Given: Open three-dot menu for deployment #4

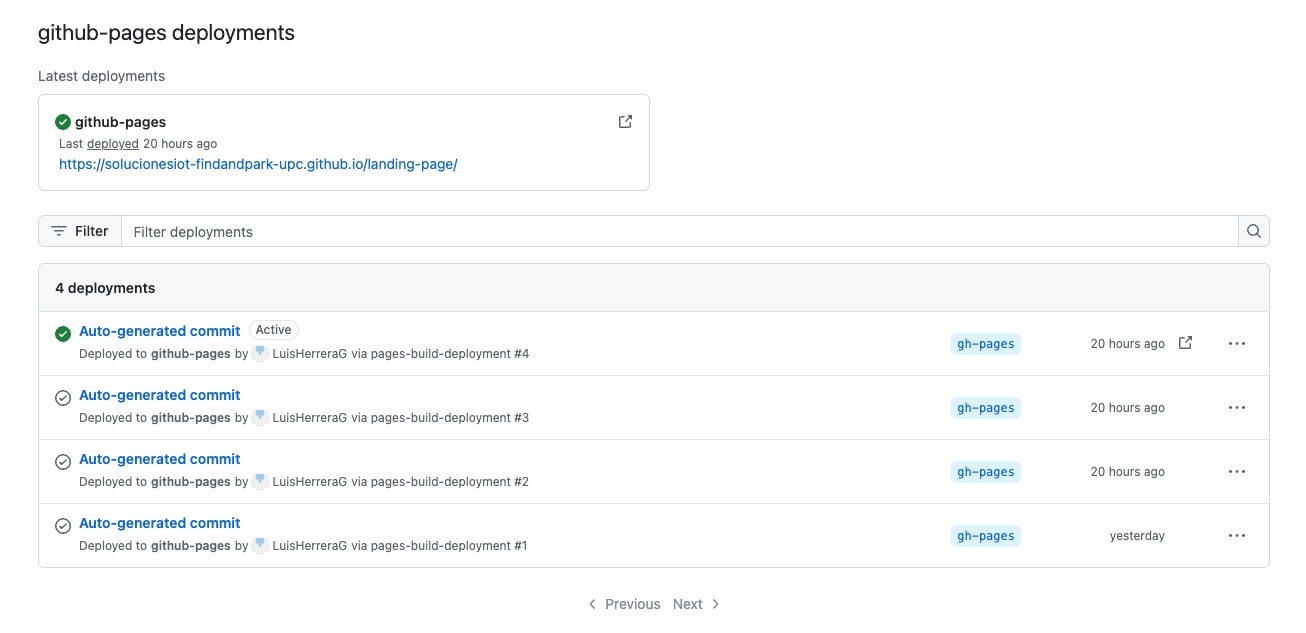Looking at the screenshot, I should [x=1237, y=343].
